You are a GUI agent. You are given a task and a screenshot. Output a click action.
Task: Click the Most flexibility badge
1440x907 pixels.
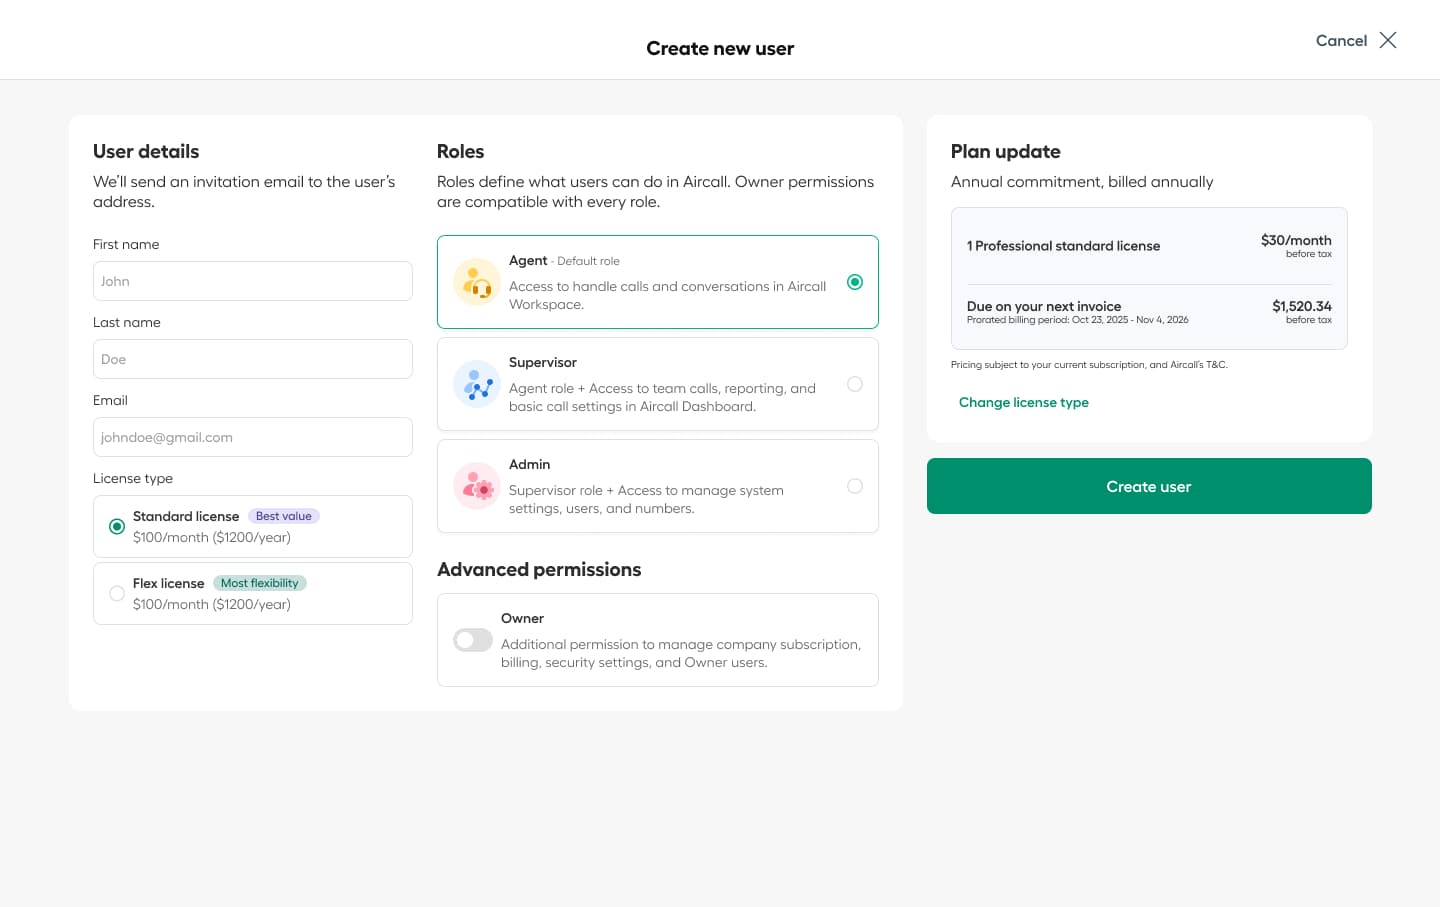click(260, 583)
